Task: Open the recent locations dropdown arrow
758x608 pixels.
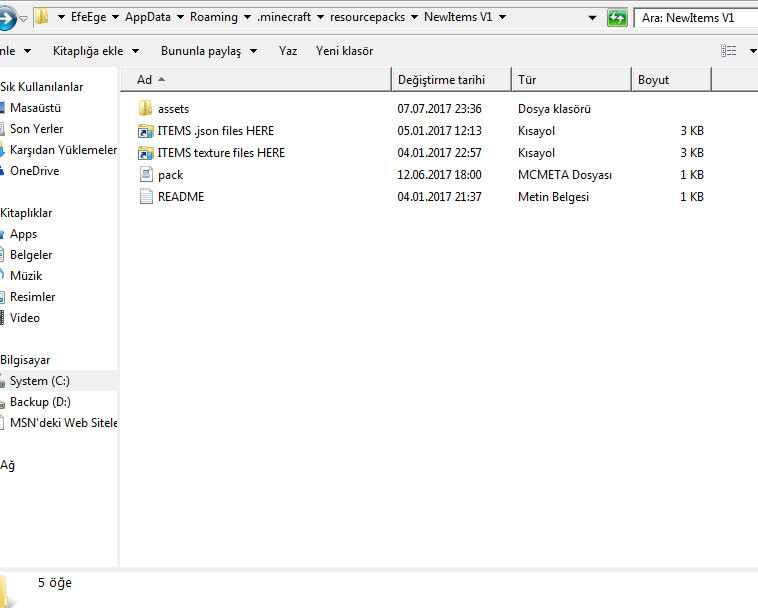Action: click(23, 19)
